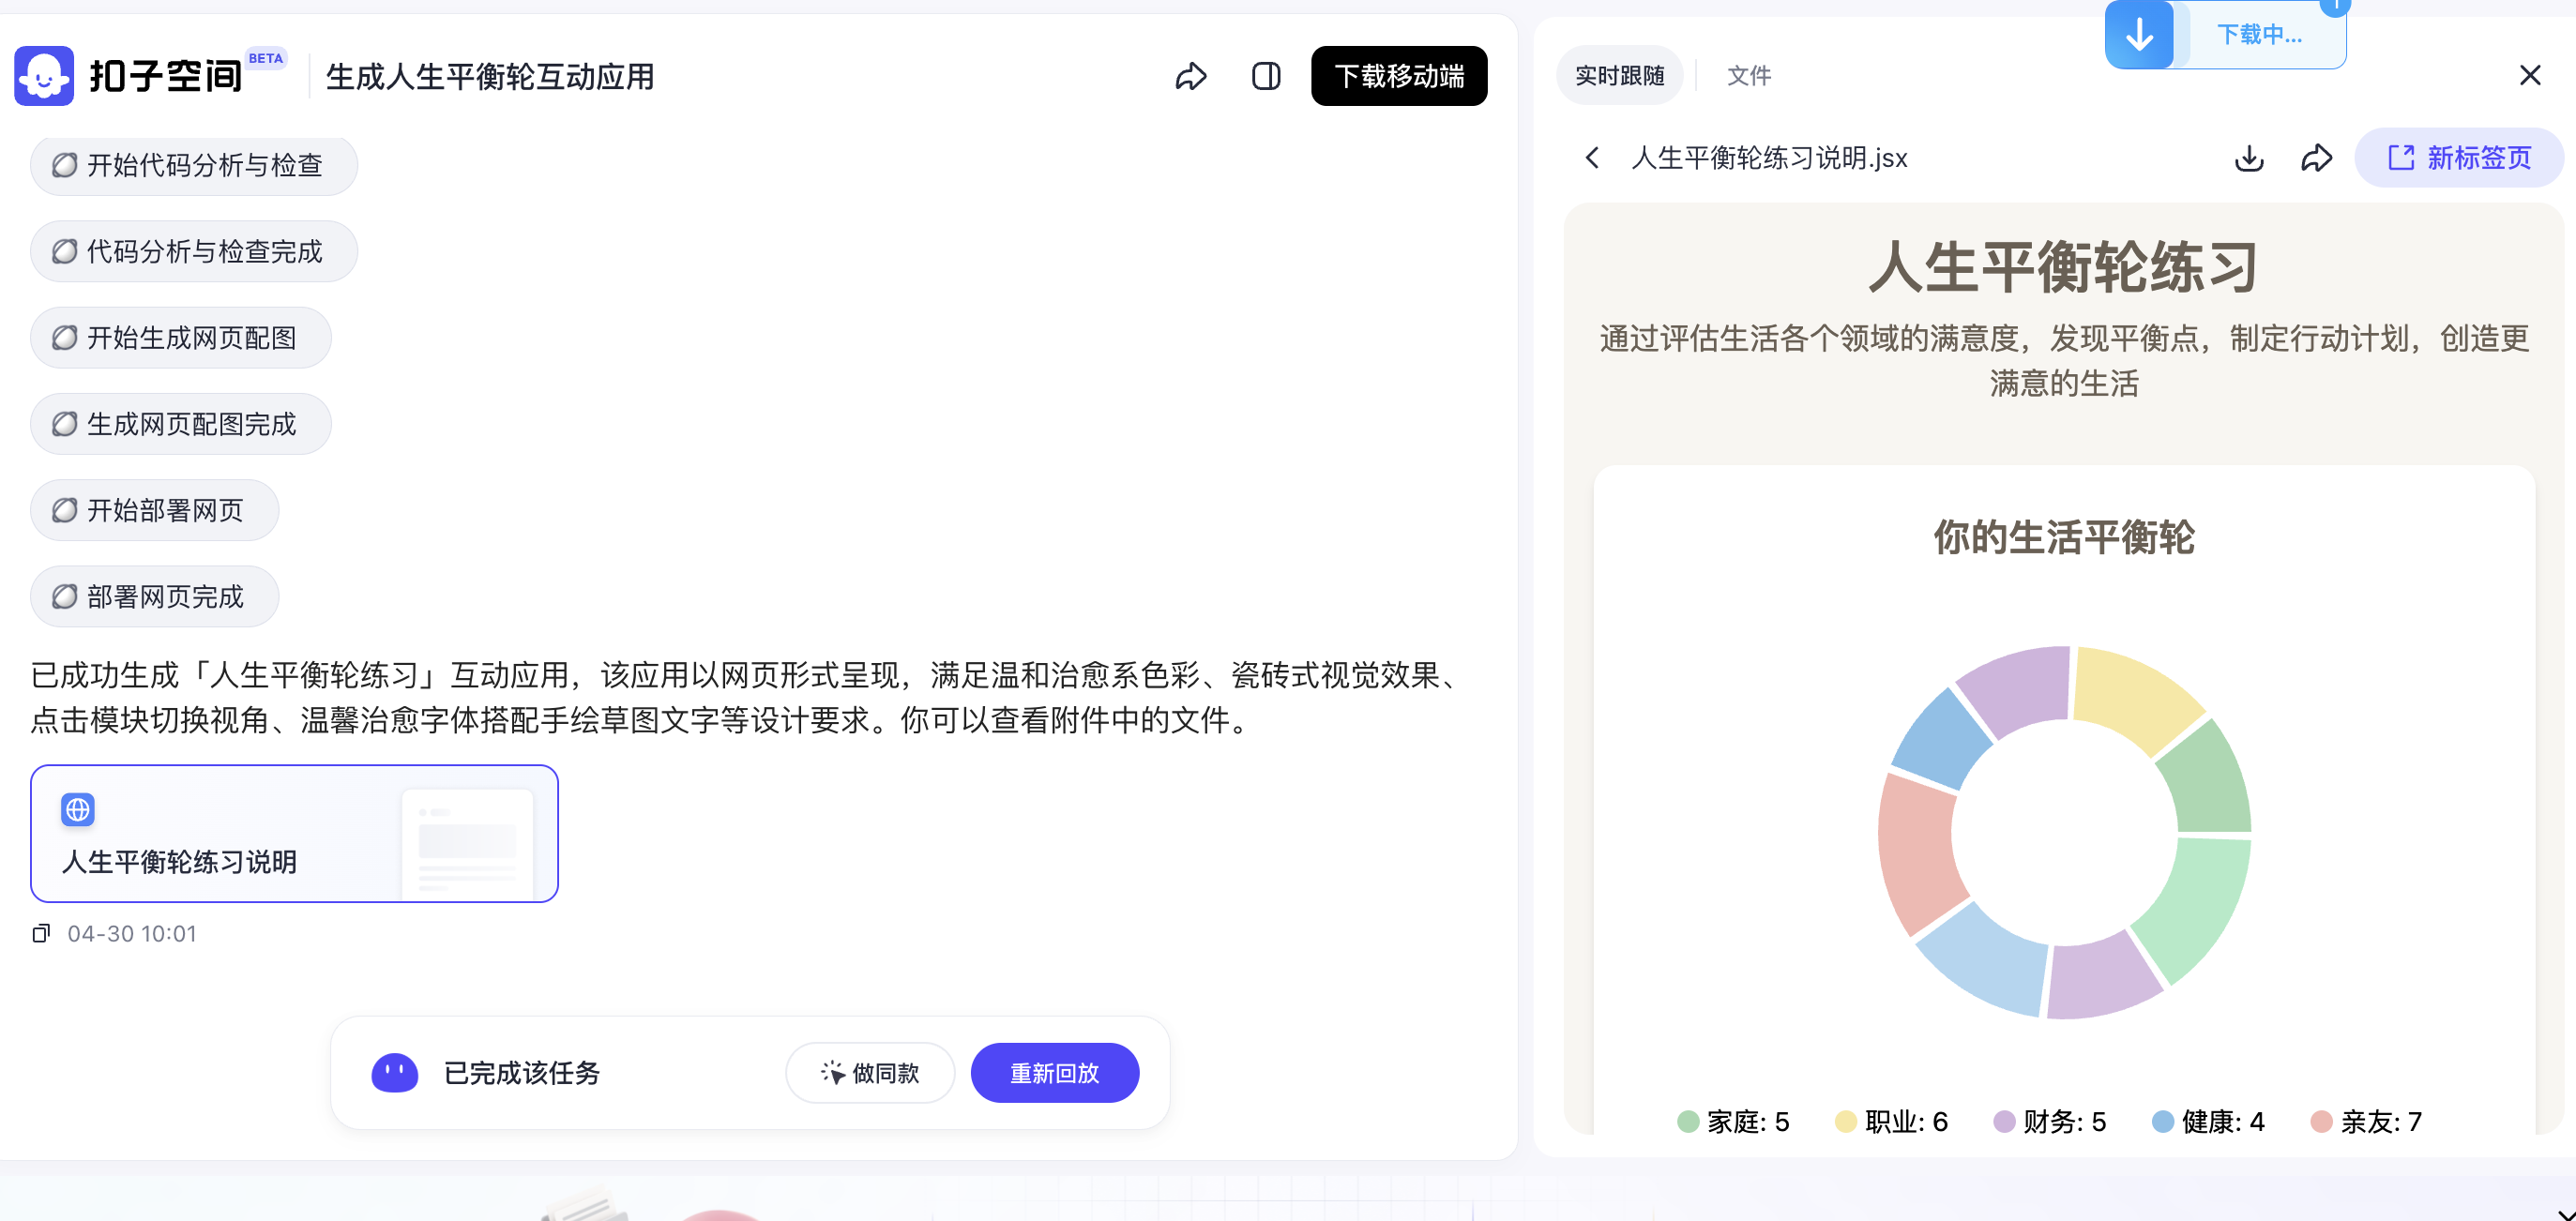Click the share arrow icon in chat header
This screenshot has width=2576, height=1221.
click(1190, 76)
